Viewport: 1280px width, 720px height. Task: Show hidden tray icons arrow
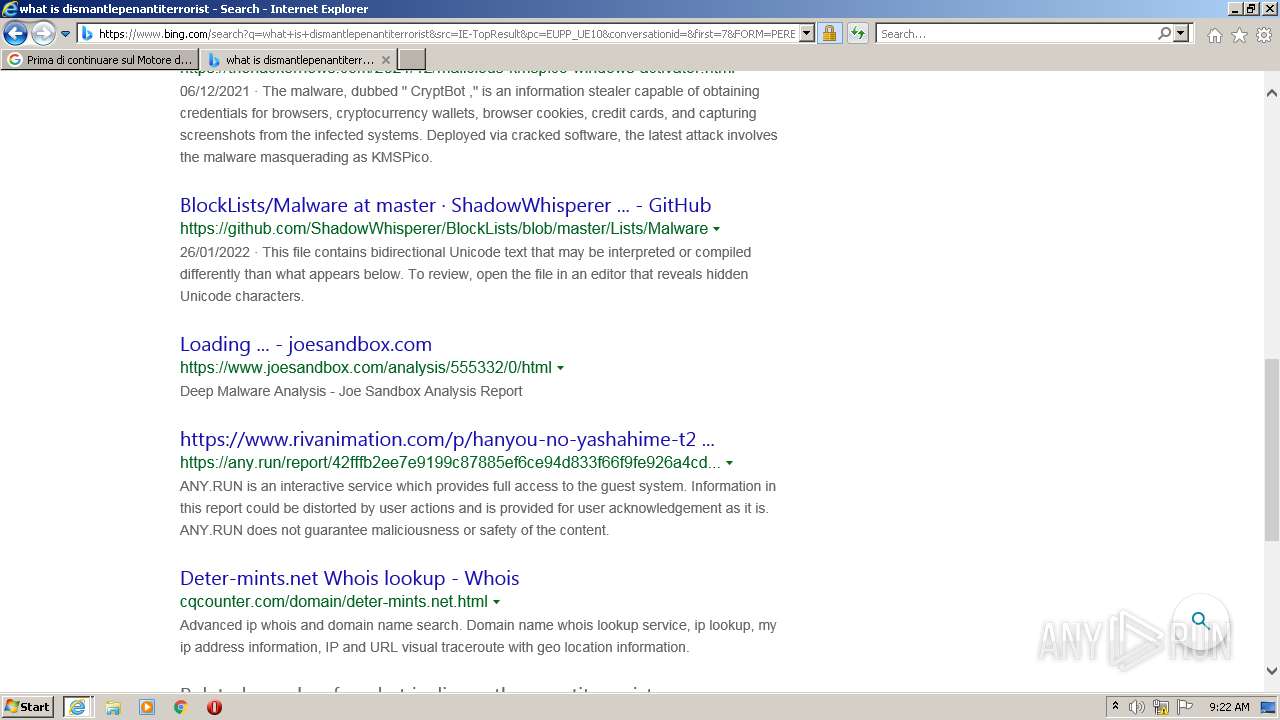[1115, 707]
